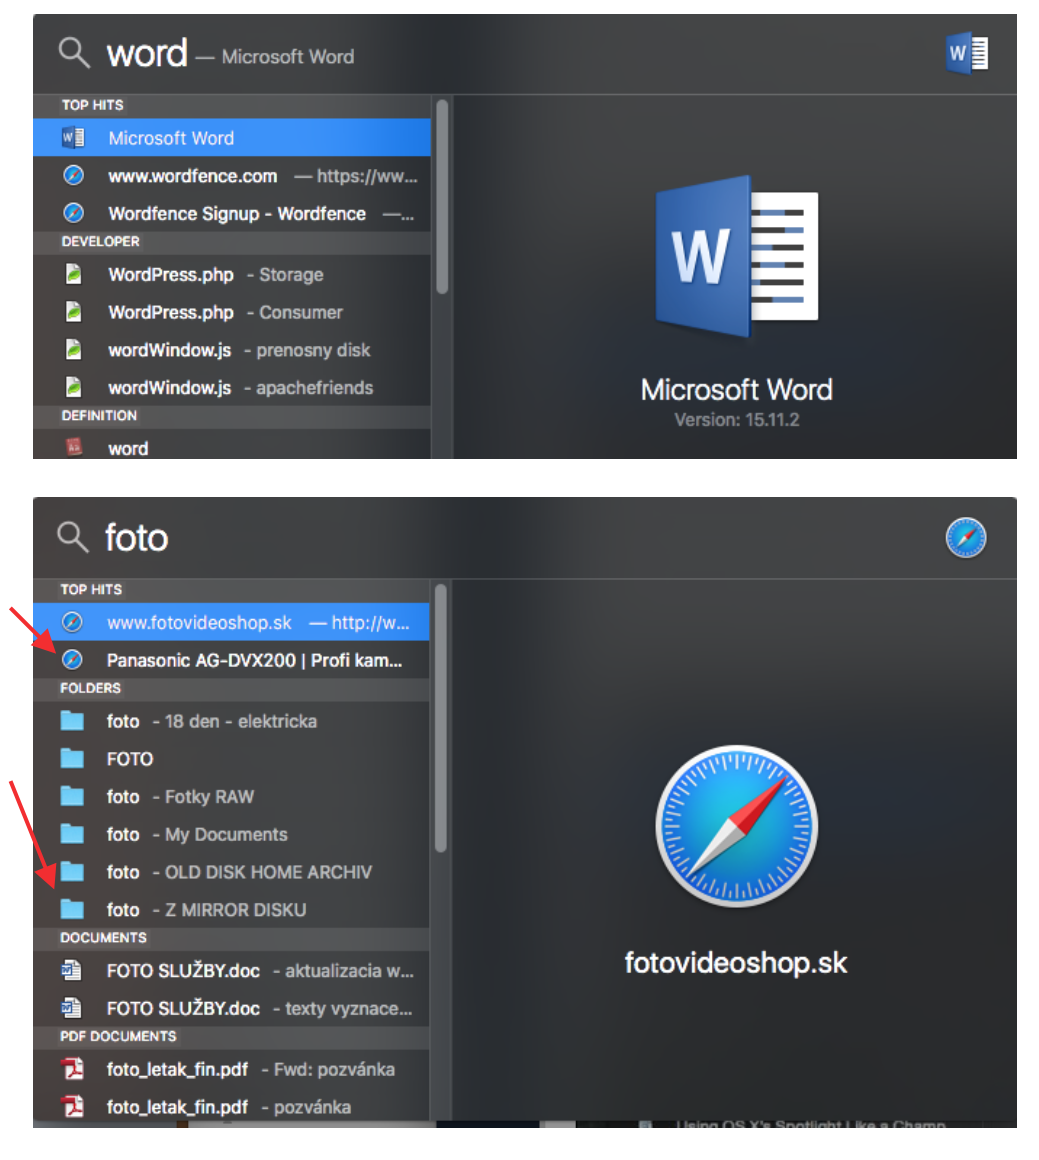Click the small Word icon in the top search bar
Image resolution: width=1039 pixels, height=1160 pixels.
click(x=966, y=53)
